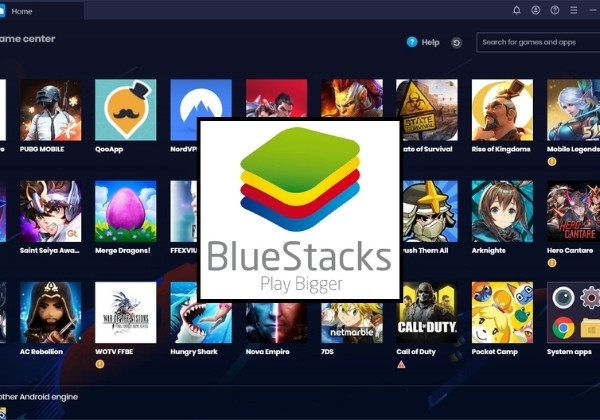Click red warning triangle under Call of Duty
Screen dimensions: 600x420
[x=401, y=364]
